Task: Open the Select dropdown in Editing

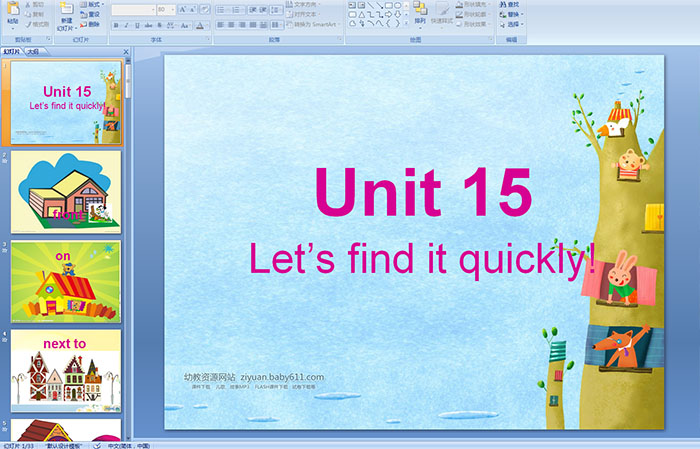Action: click(x=511, y=24)
